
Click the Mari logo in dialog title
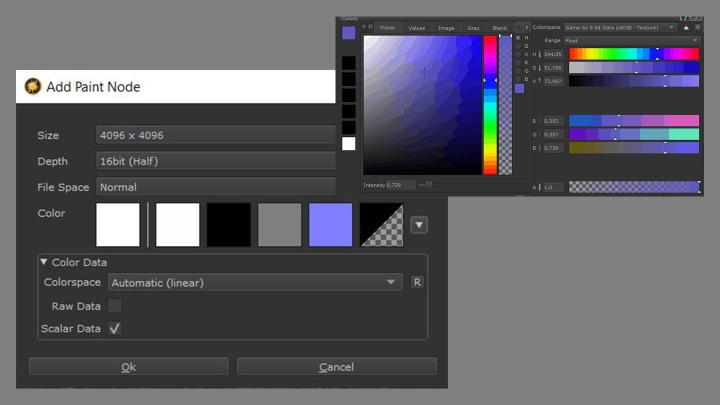[x=33, y=87]
